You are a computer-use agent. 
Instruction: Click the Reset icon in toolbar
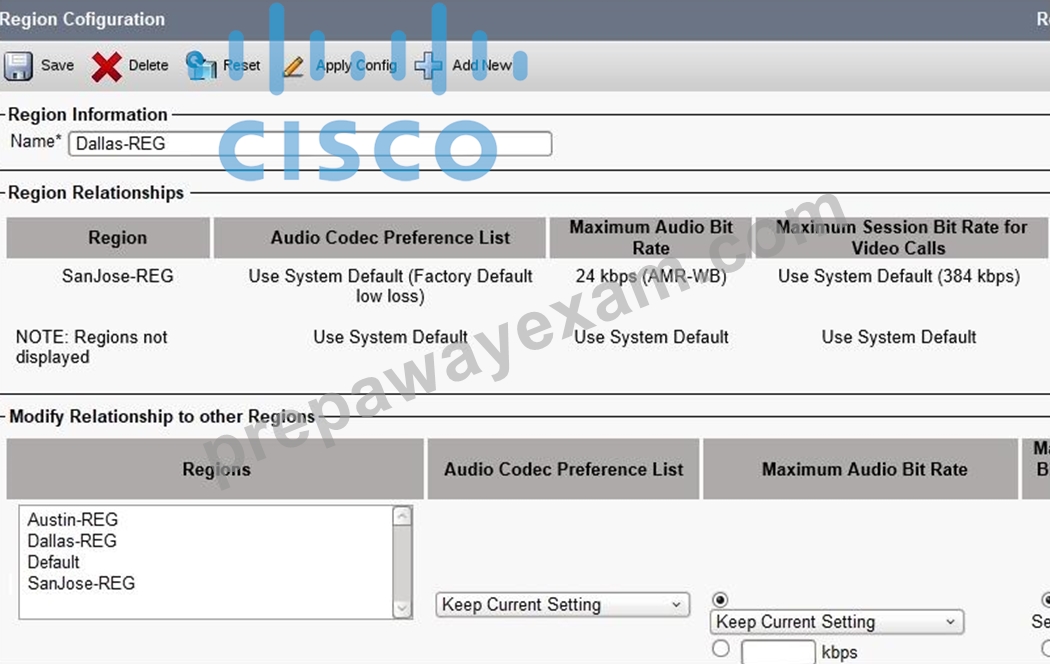(201, 66)
